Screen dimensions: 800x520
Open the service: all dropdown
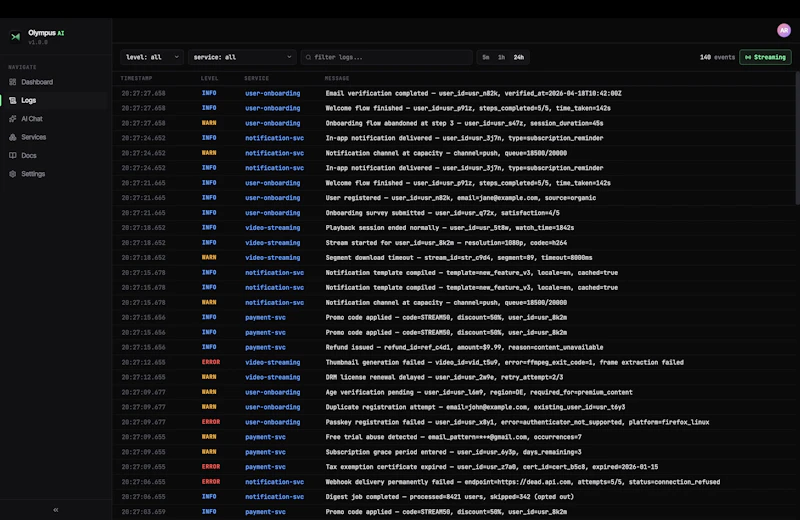pyautogui.click(x=242, y=57)
